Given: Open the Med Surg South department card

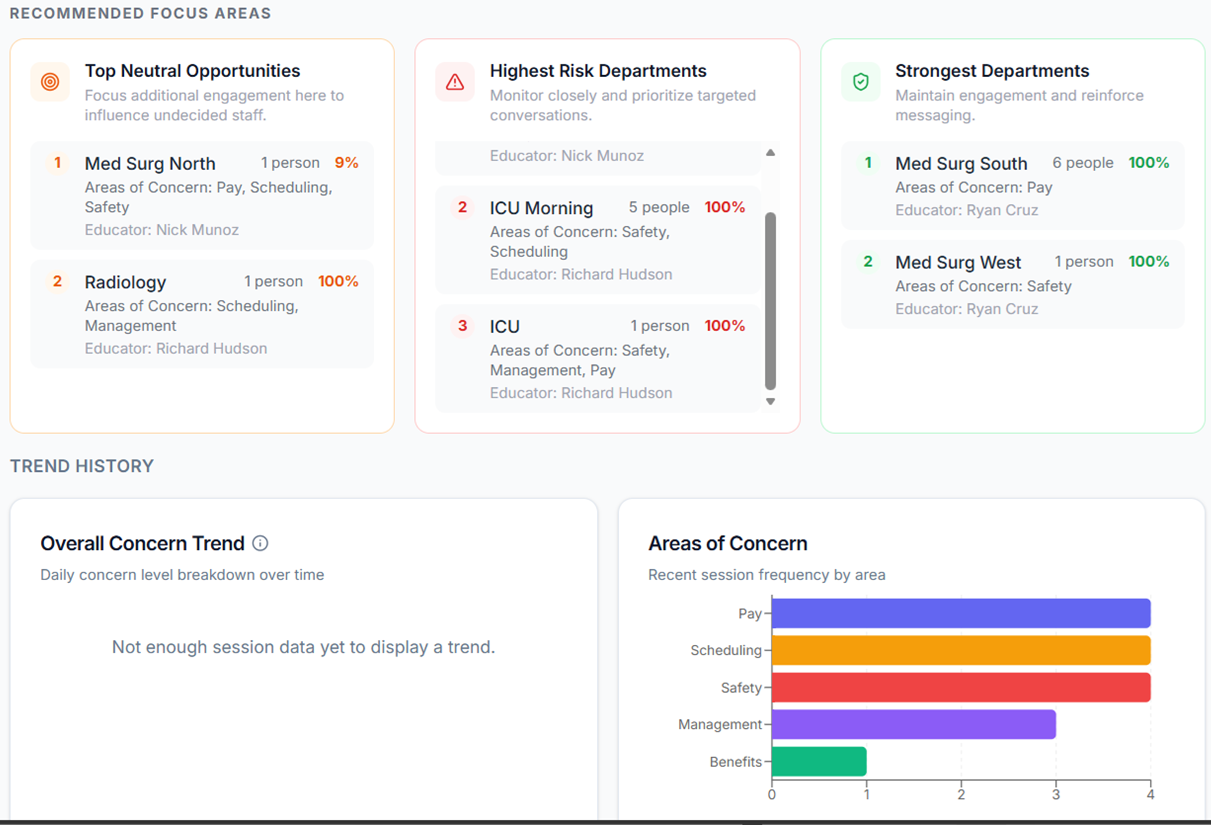Looking at the screenshot, I should point(1012,186).
